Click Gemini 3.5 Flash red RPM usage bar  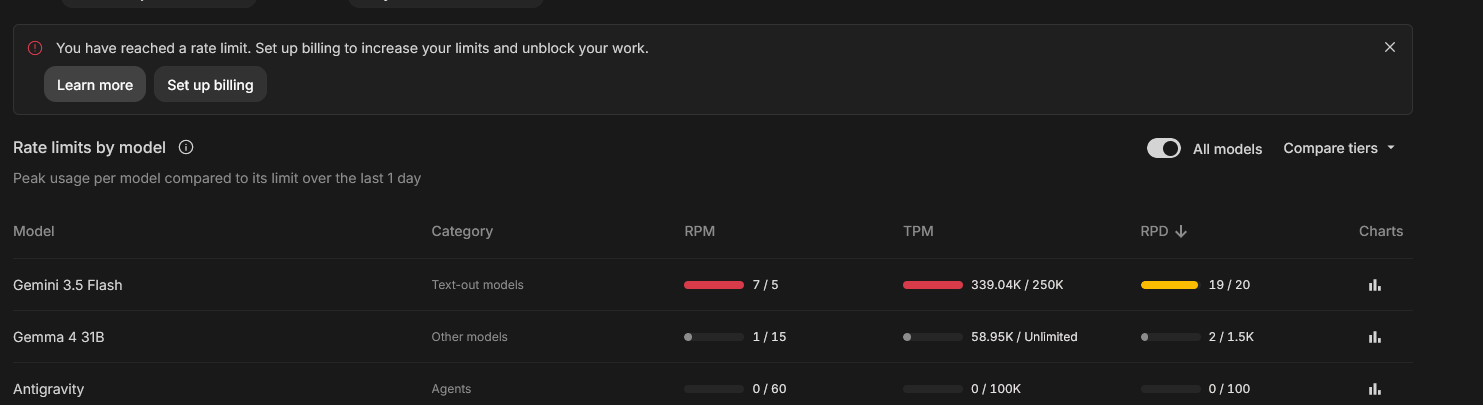click(714, 285)
